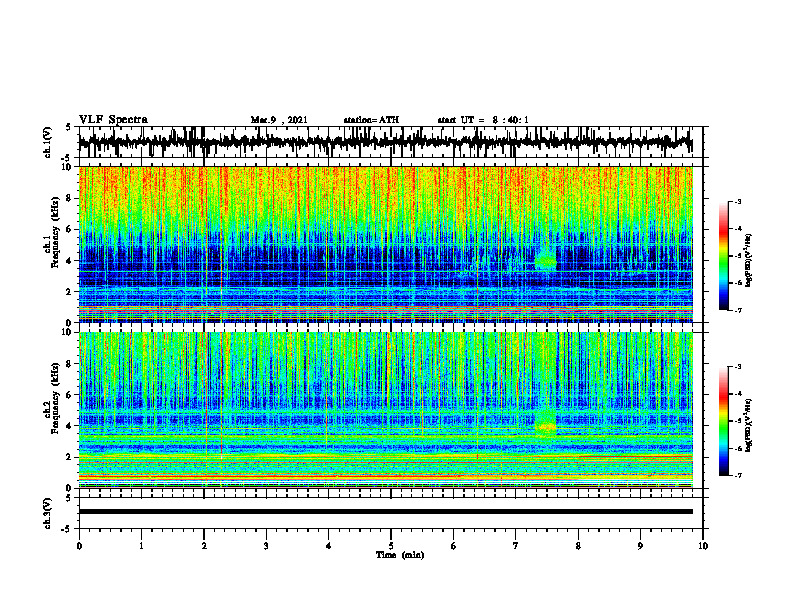Screen dimensions: 792x612
Task: Click time axis tick label "8"
Action: point(578,546)
